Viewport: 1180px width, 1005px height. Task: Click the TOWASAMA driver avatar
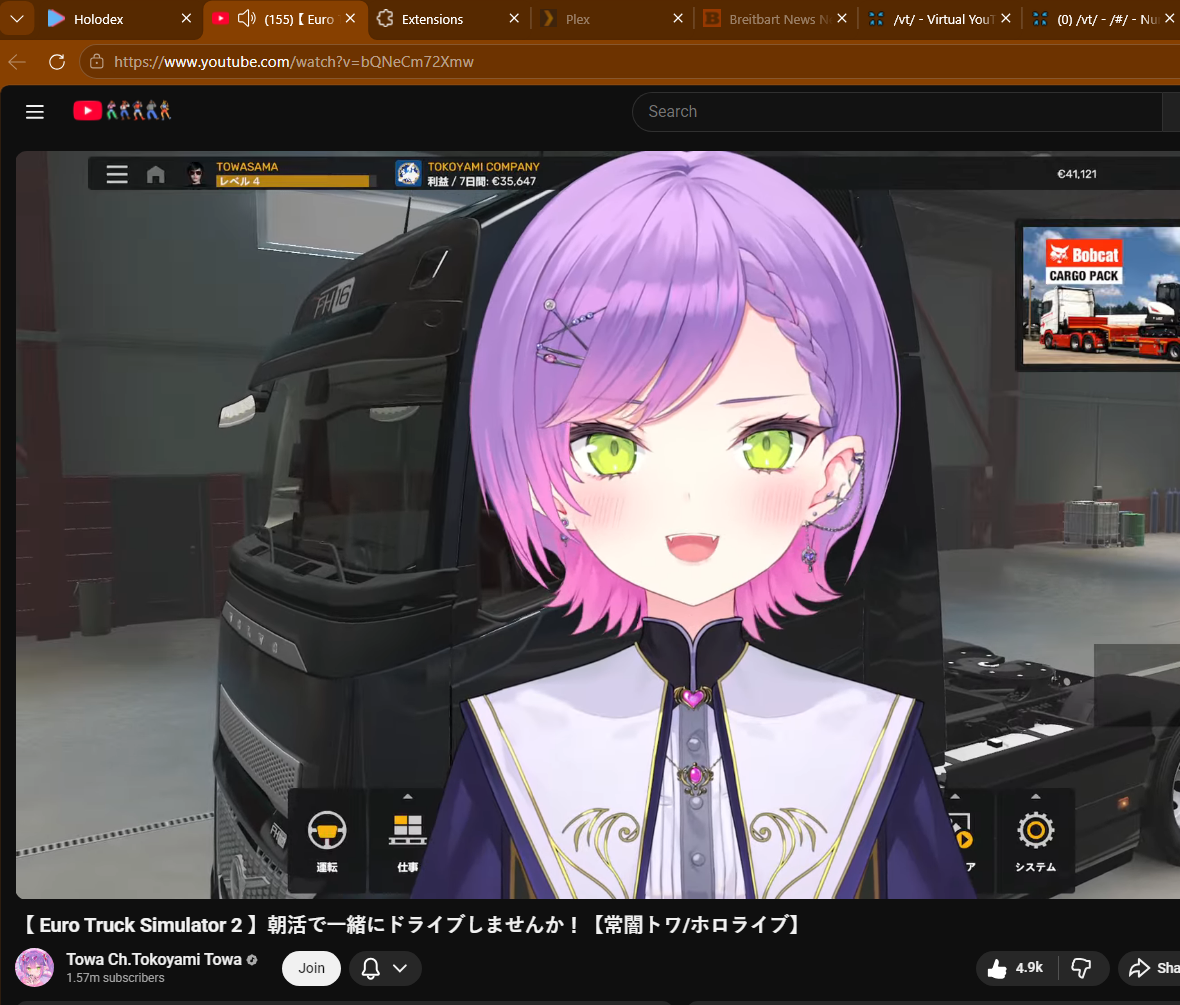click(x=196, y=174)
